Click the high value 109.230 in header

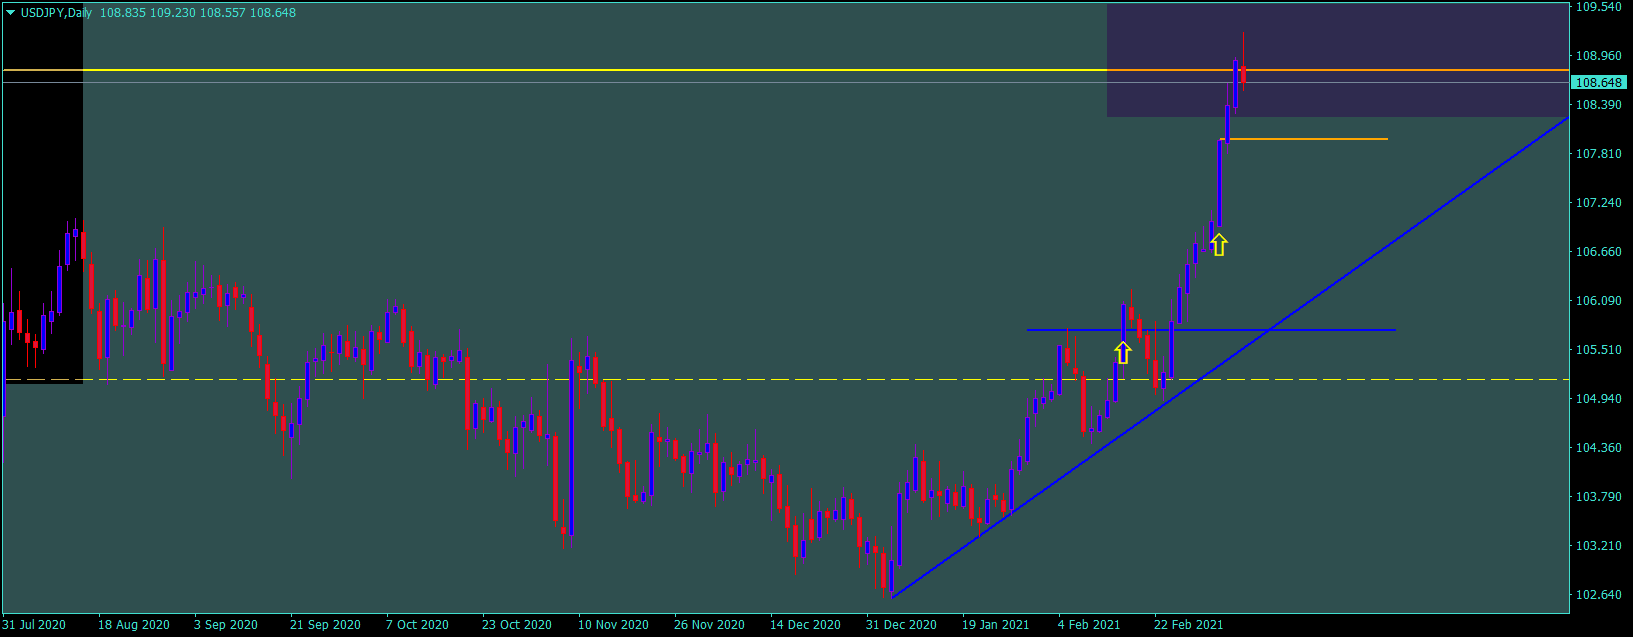click(172, 13)
